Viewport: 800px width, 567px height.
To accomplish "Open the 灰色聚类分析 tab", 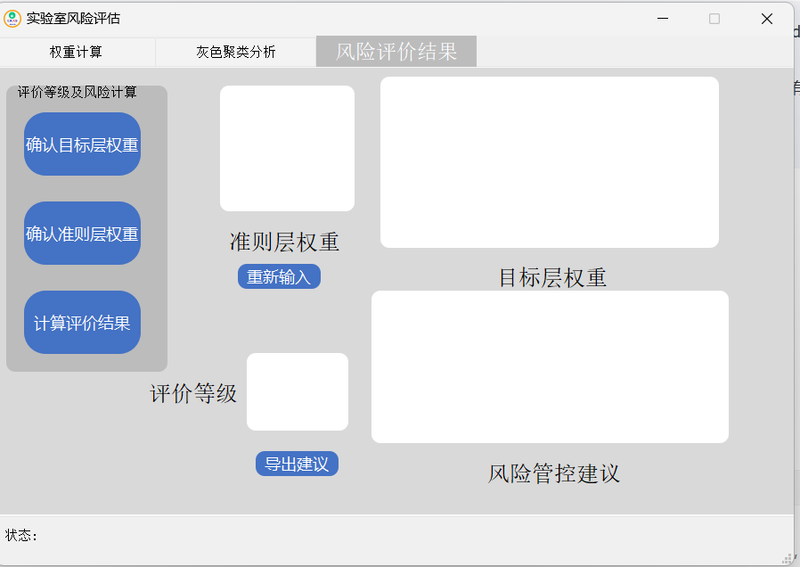I will point(236,52).
